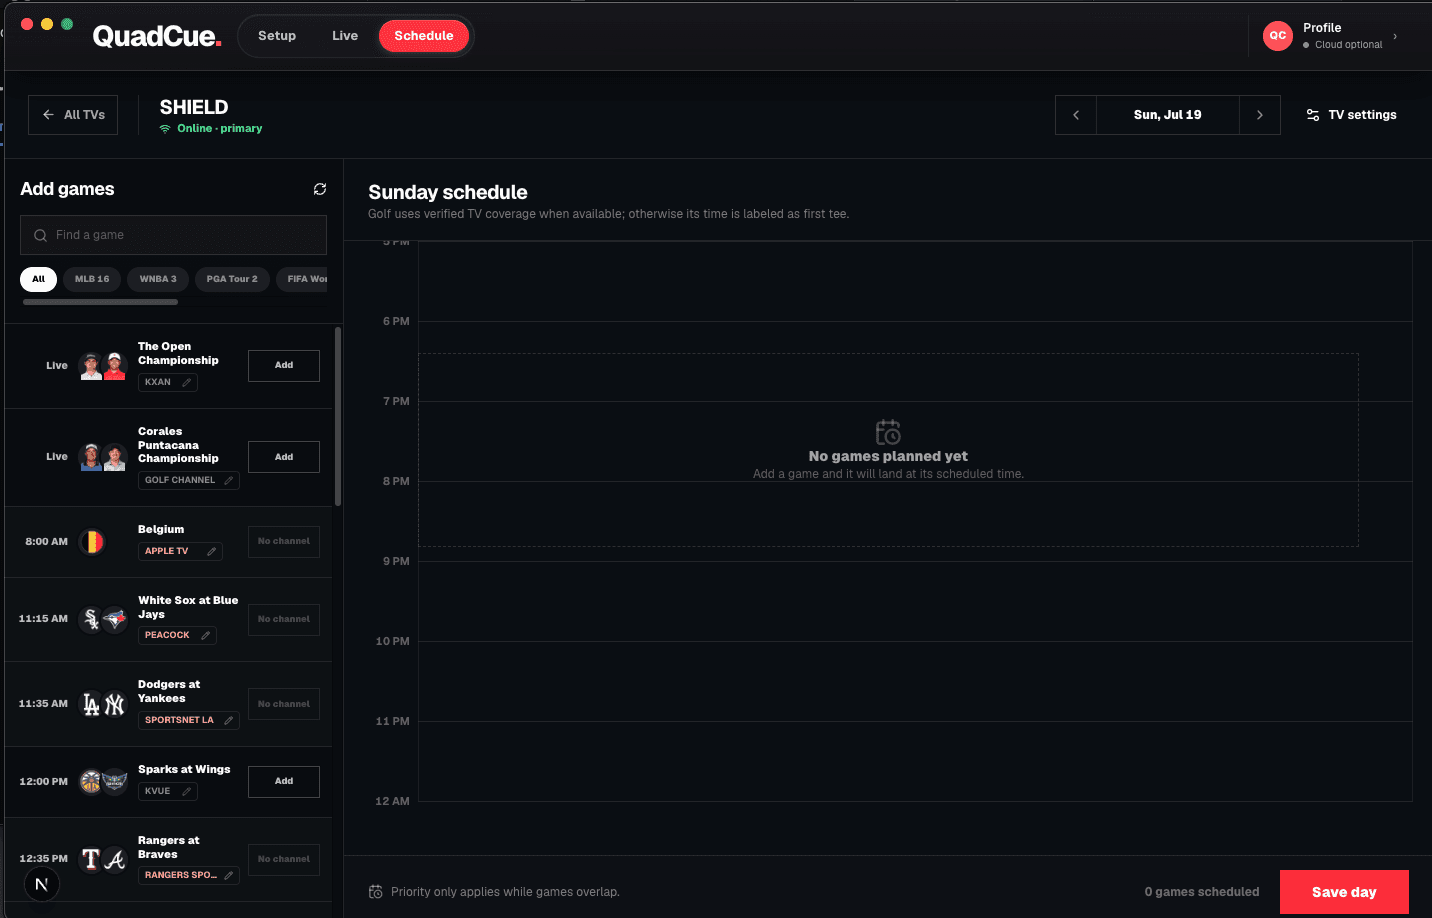Click the QuadCue logo
This screenshot has width=1432, height=918.
click(x=157, y=36)
